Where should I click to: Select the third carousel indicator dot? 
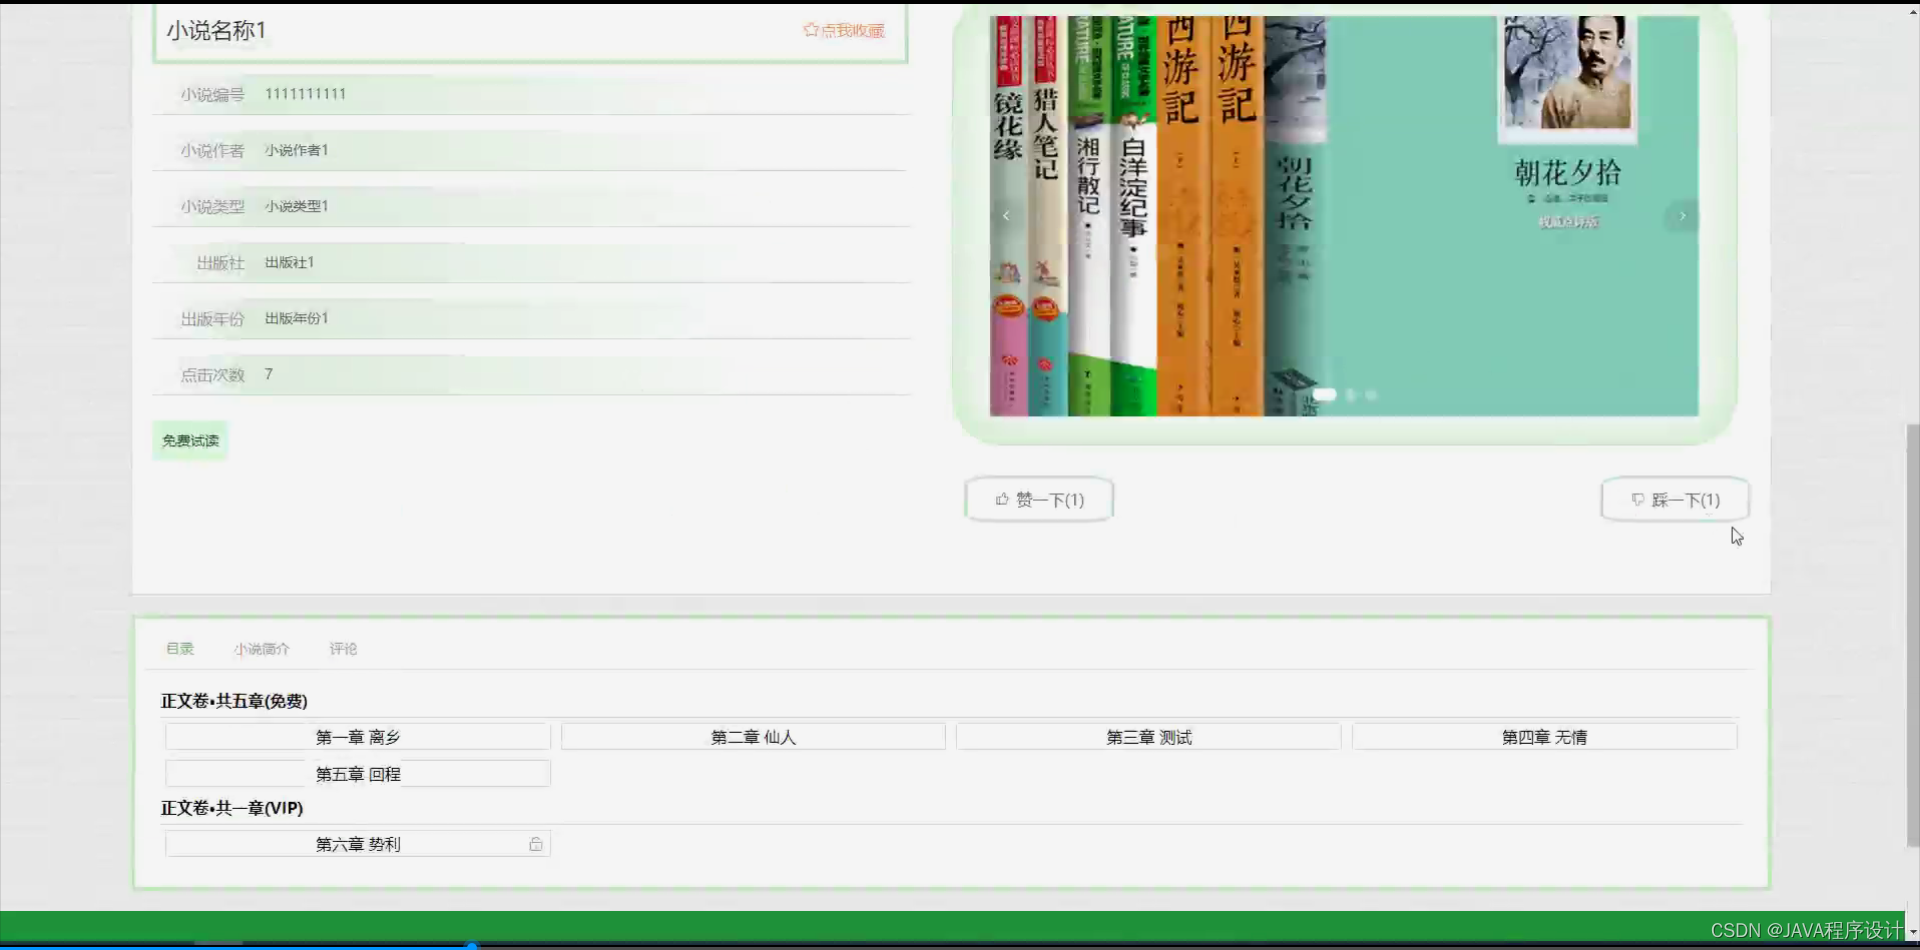[1371, 395]
